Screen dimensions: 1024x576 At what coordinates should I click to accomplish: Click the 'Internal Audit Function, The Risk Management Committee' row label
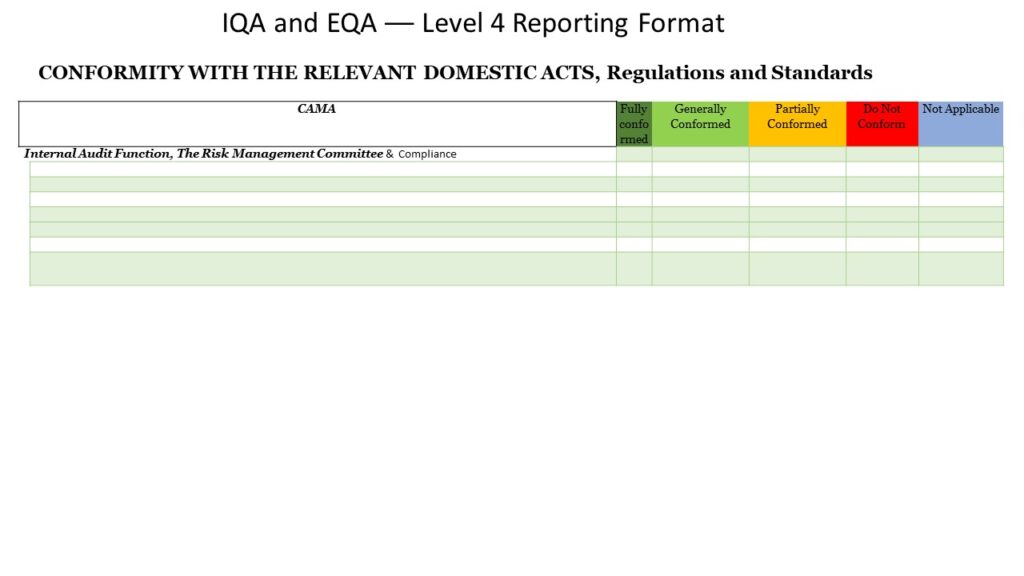pos(203,154)
